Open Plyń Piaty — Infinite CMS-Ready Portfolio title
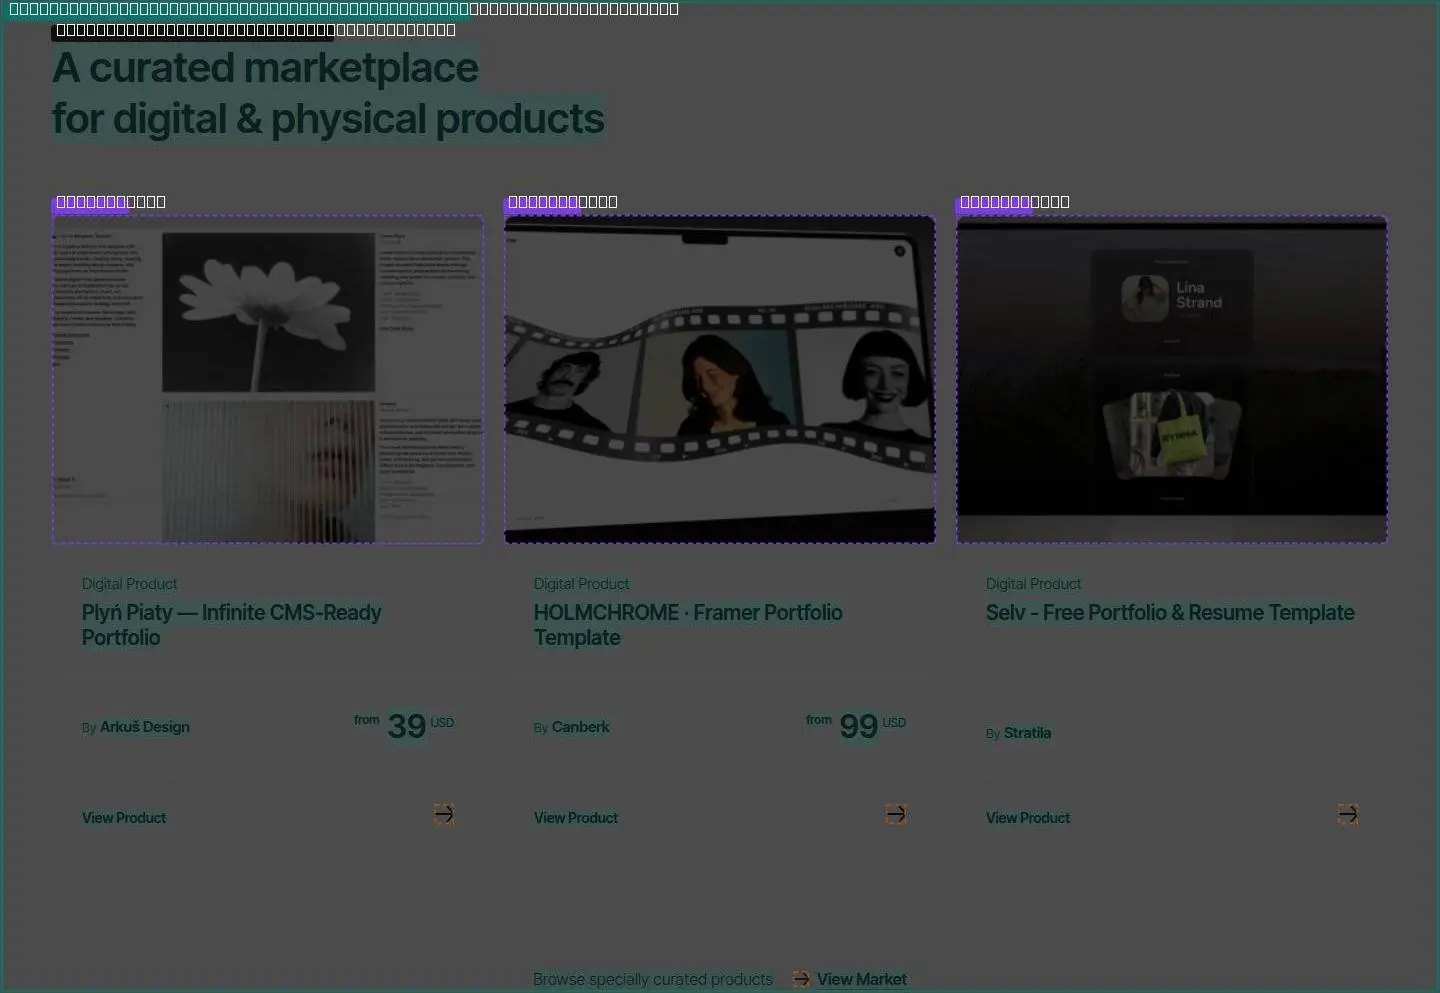The height and width of the screenshot is (993, 1440). click(x=231, y=625)
